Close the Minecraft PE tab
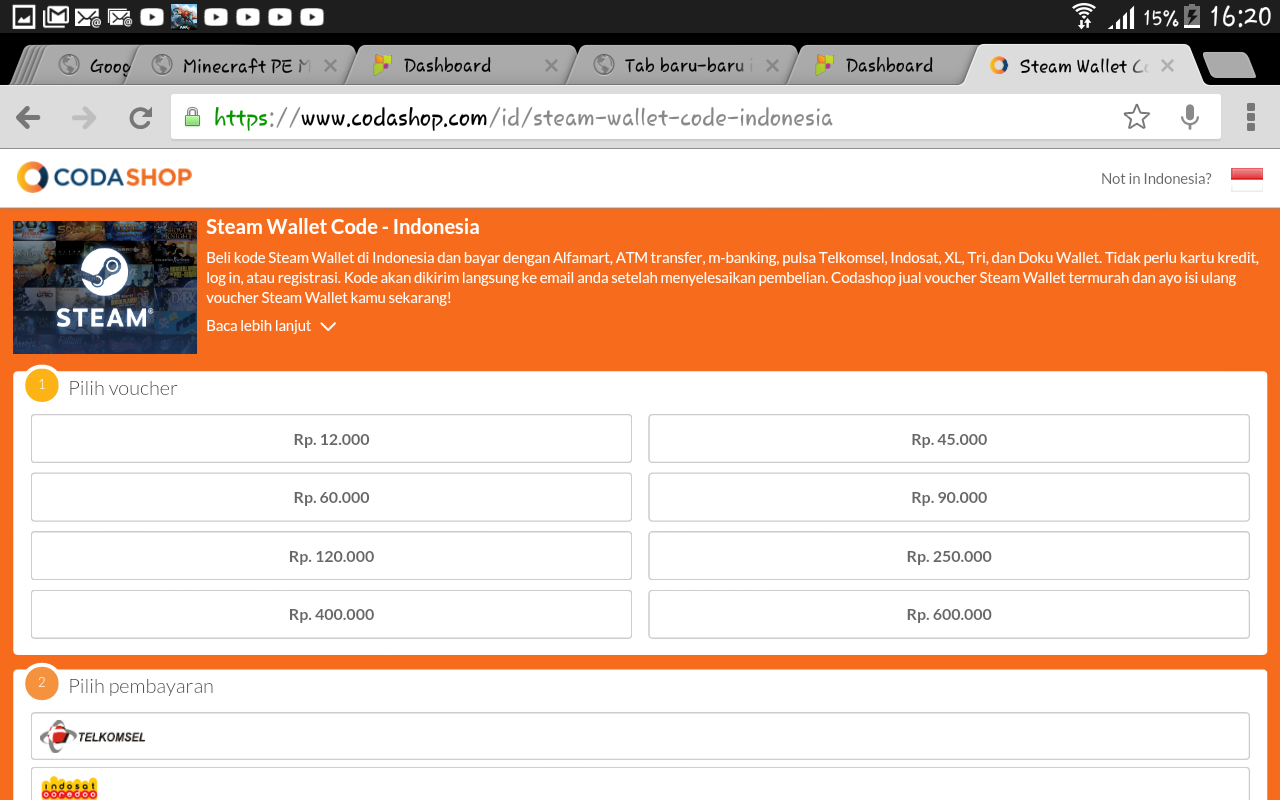The image size is (1280, 800). coord(330,66)
